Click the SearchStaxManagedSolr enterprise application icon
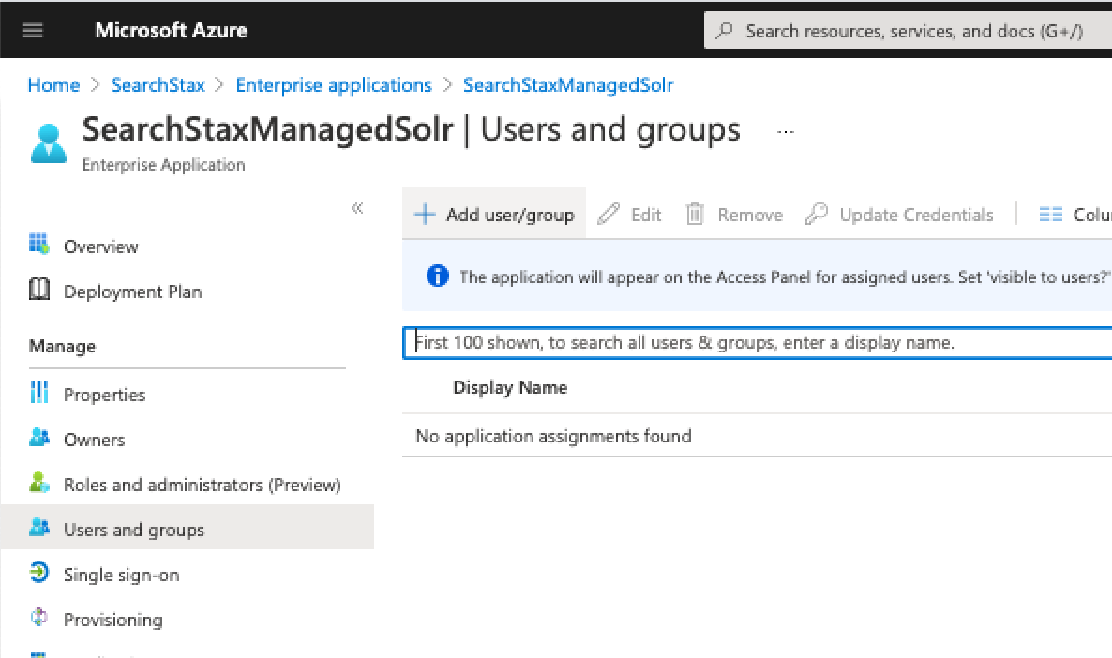The width and height of the screenshot is (1112, 658). tap(49, 143)
